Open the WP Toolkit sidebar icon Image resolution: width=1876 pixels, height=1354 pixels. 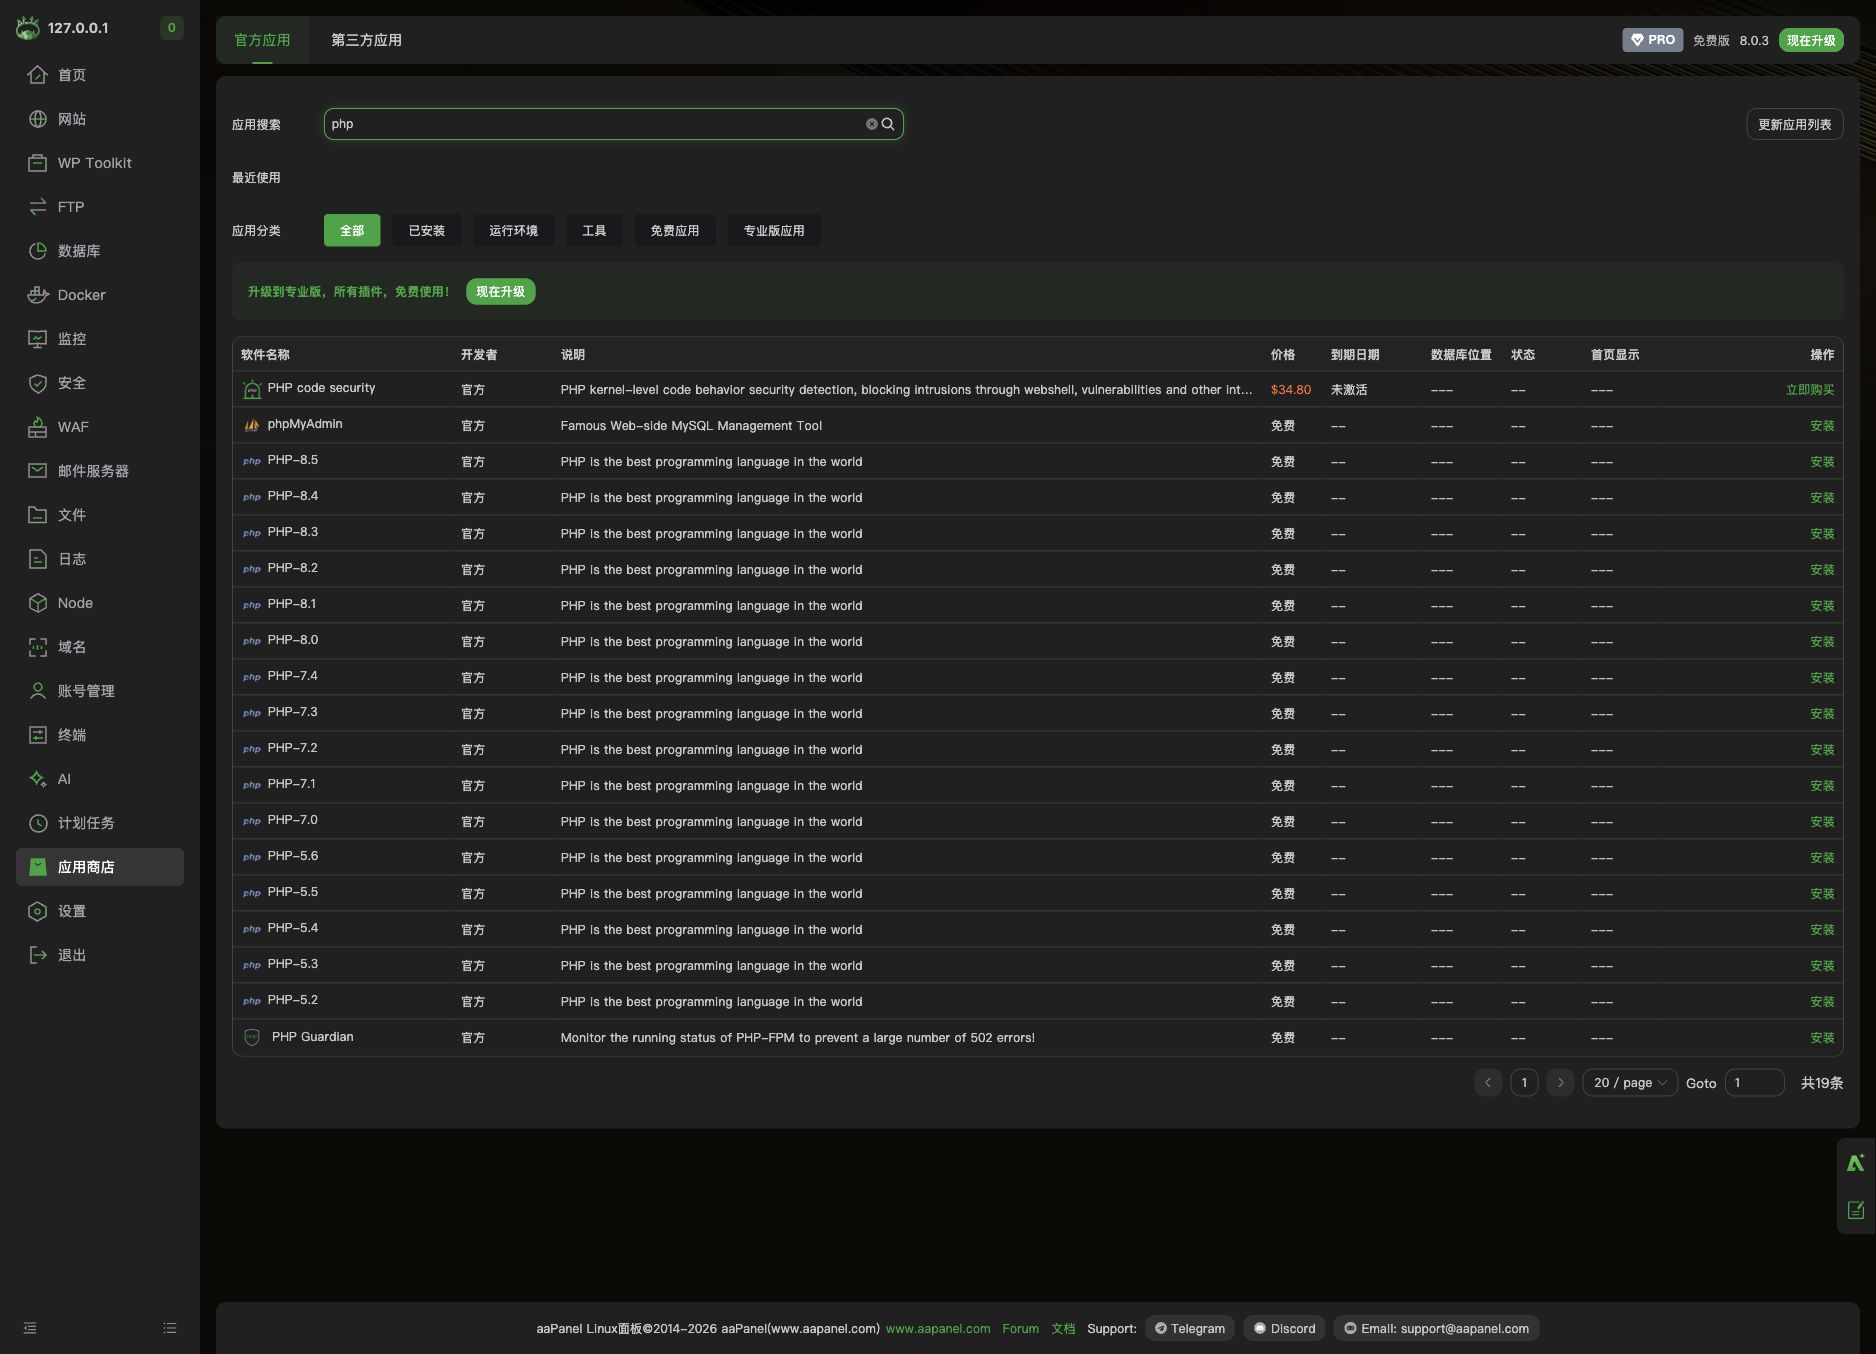(38, 163)
